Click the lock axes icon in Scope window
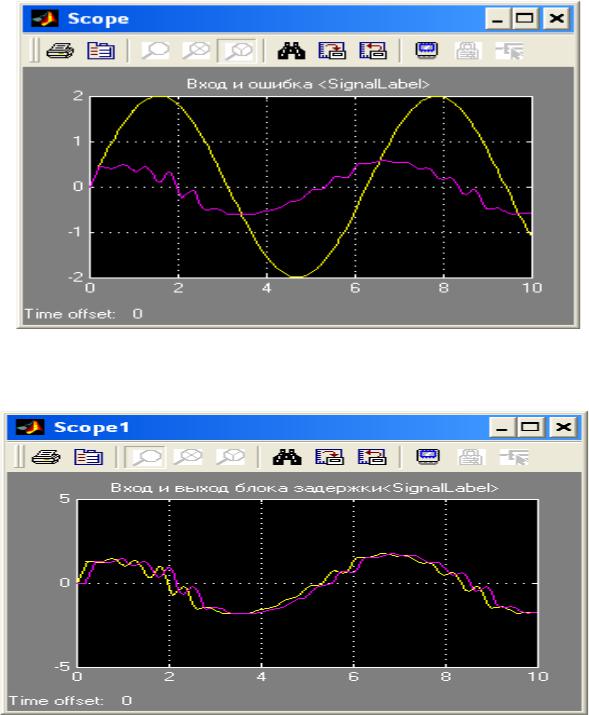 [x=468, y=51]
